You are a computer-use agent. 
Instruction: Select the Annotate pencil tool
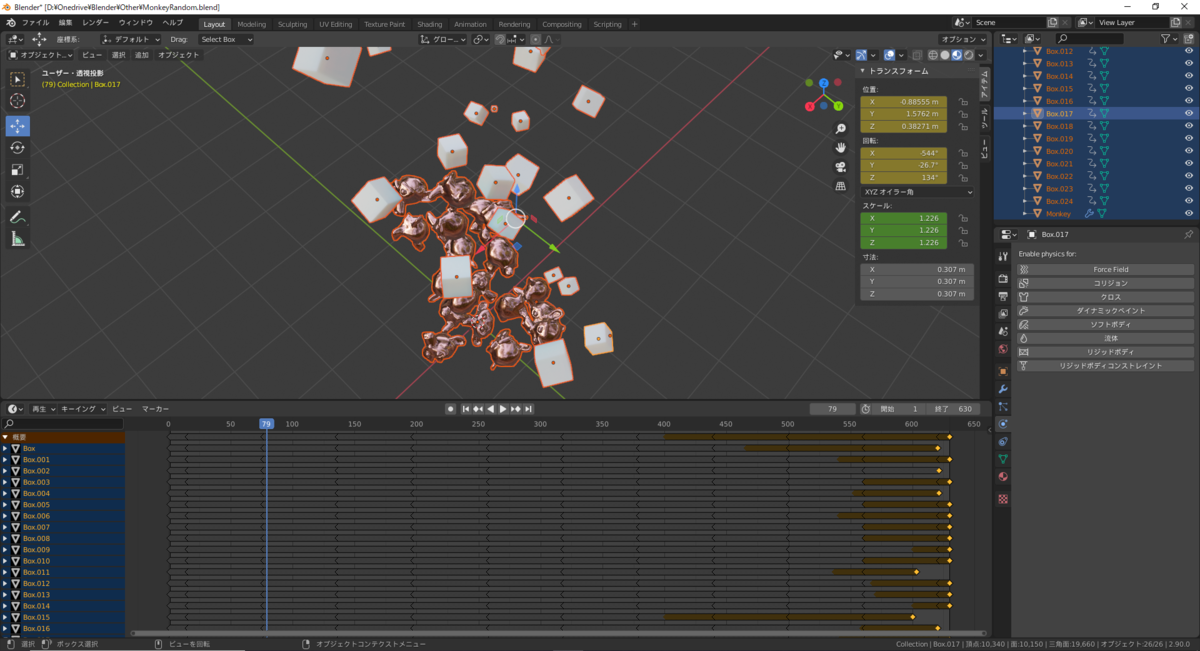(18, 217)
